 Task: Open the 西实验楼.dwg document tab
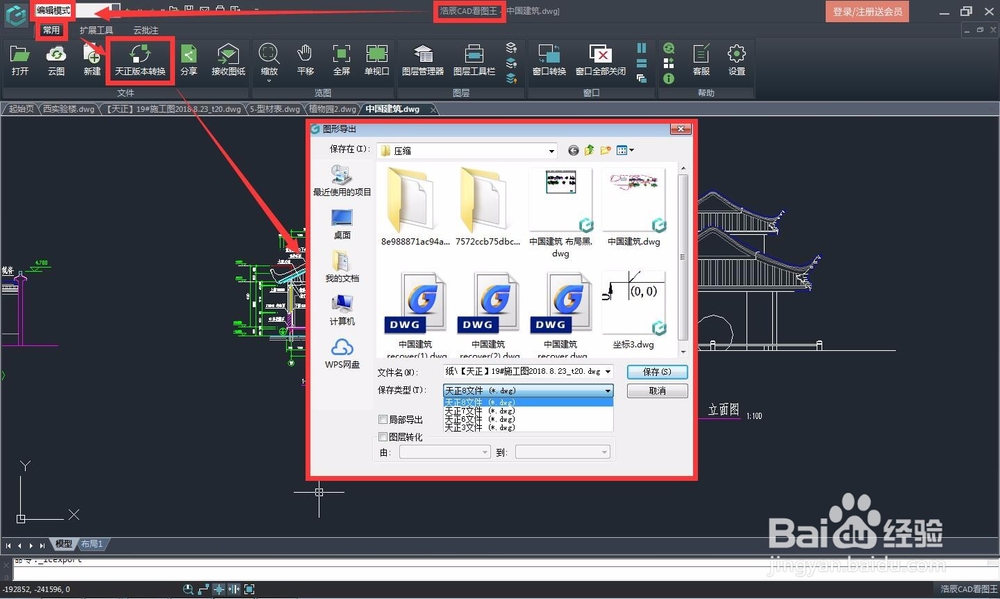click(x=68, y=109)
